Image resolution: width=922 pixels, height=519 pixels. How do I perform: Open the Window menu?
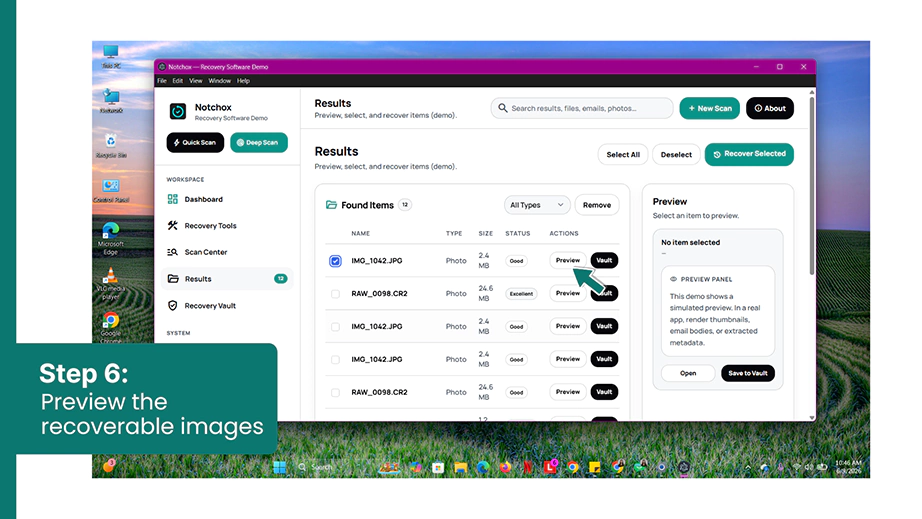click(x=219, y=81)
